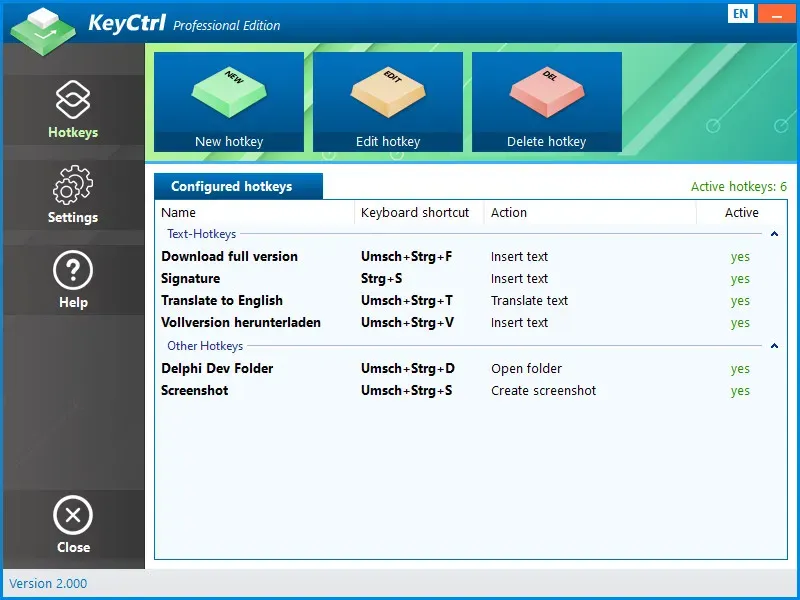Viewport: 800px width, 600px height.
Task: Switch to the Configured hotkeys tab
Action: 238,186
